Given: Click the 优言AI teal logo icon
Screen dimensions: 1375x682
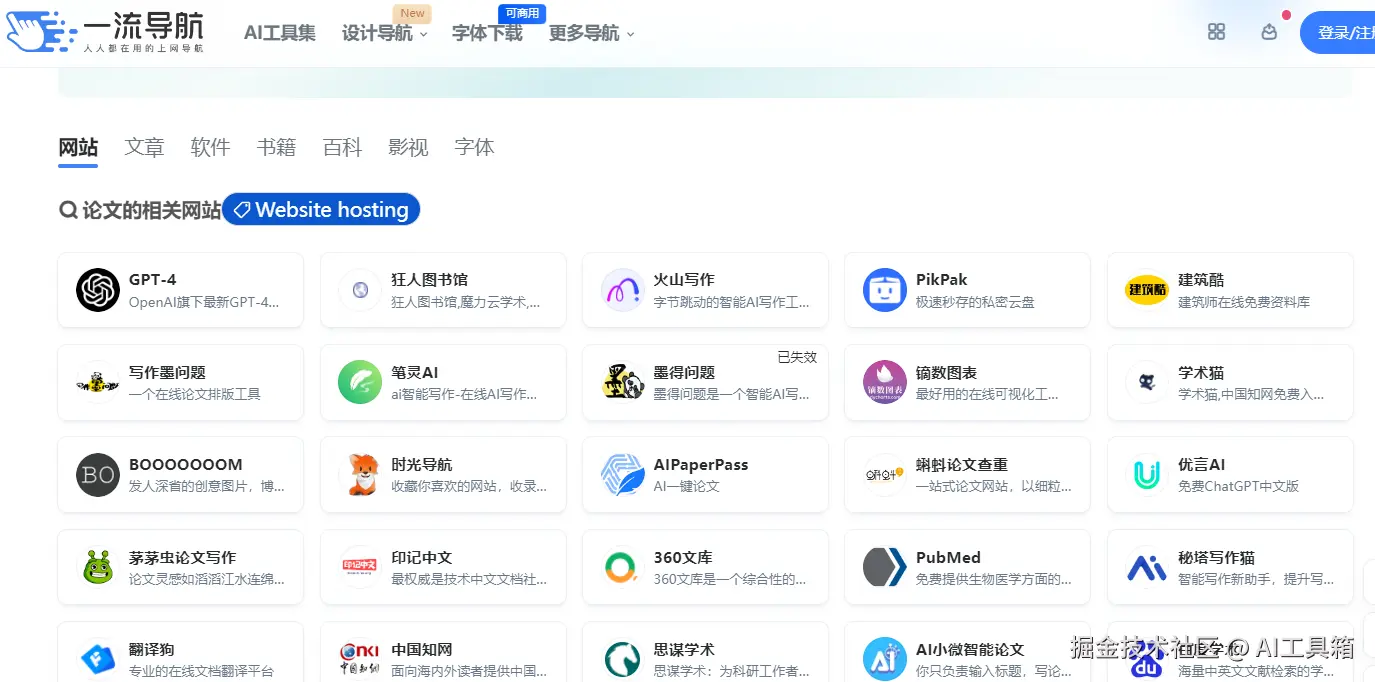Looking at the screenshot, I should click(1147, 475).
